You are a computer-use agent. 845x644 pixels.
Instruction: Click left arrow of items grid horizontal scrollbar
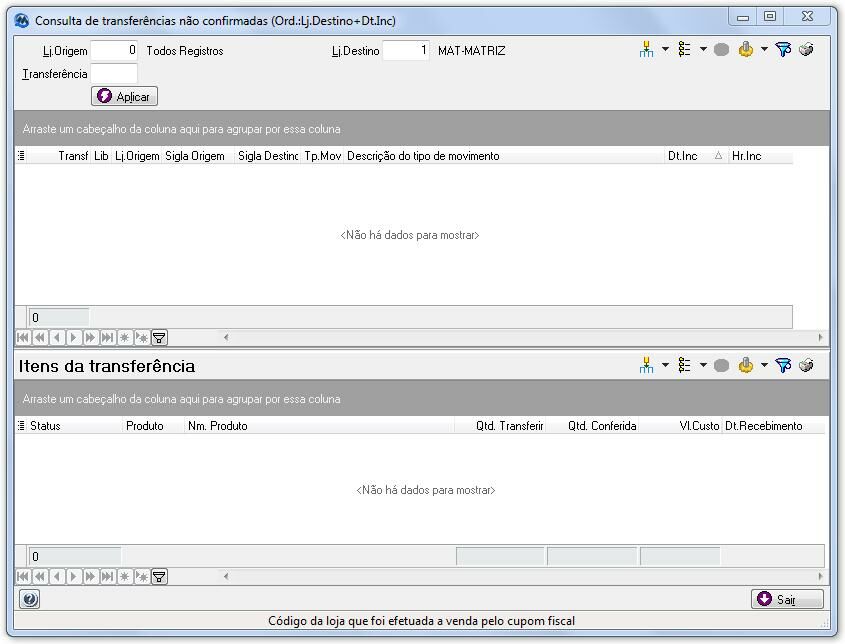click(226, 576)
